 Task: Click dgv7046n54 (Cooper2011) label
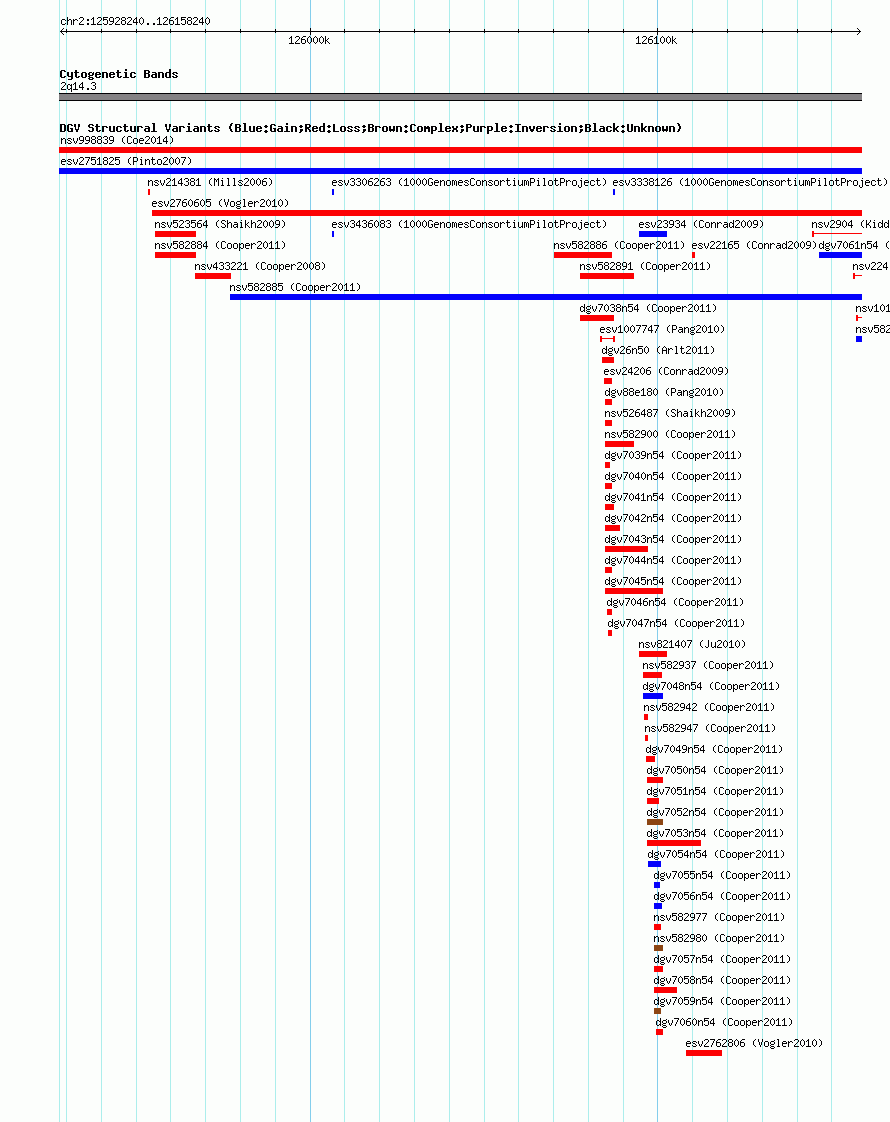[x=675, y=602]
